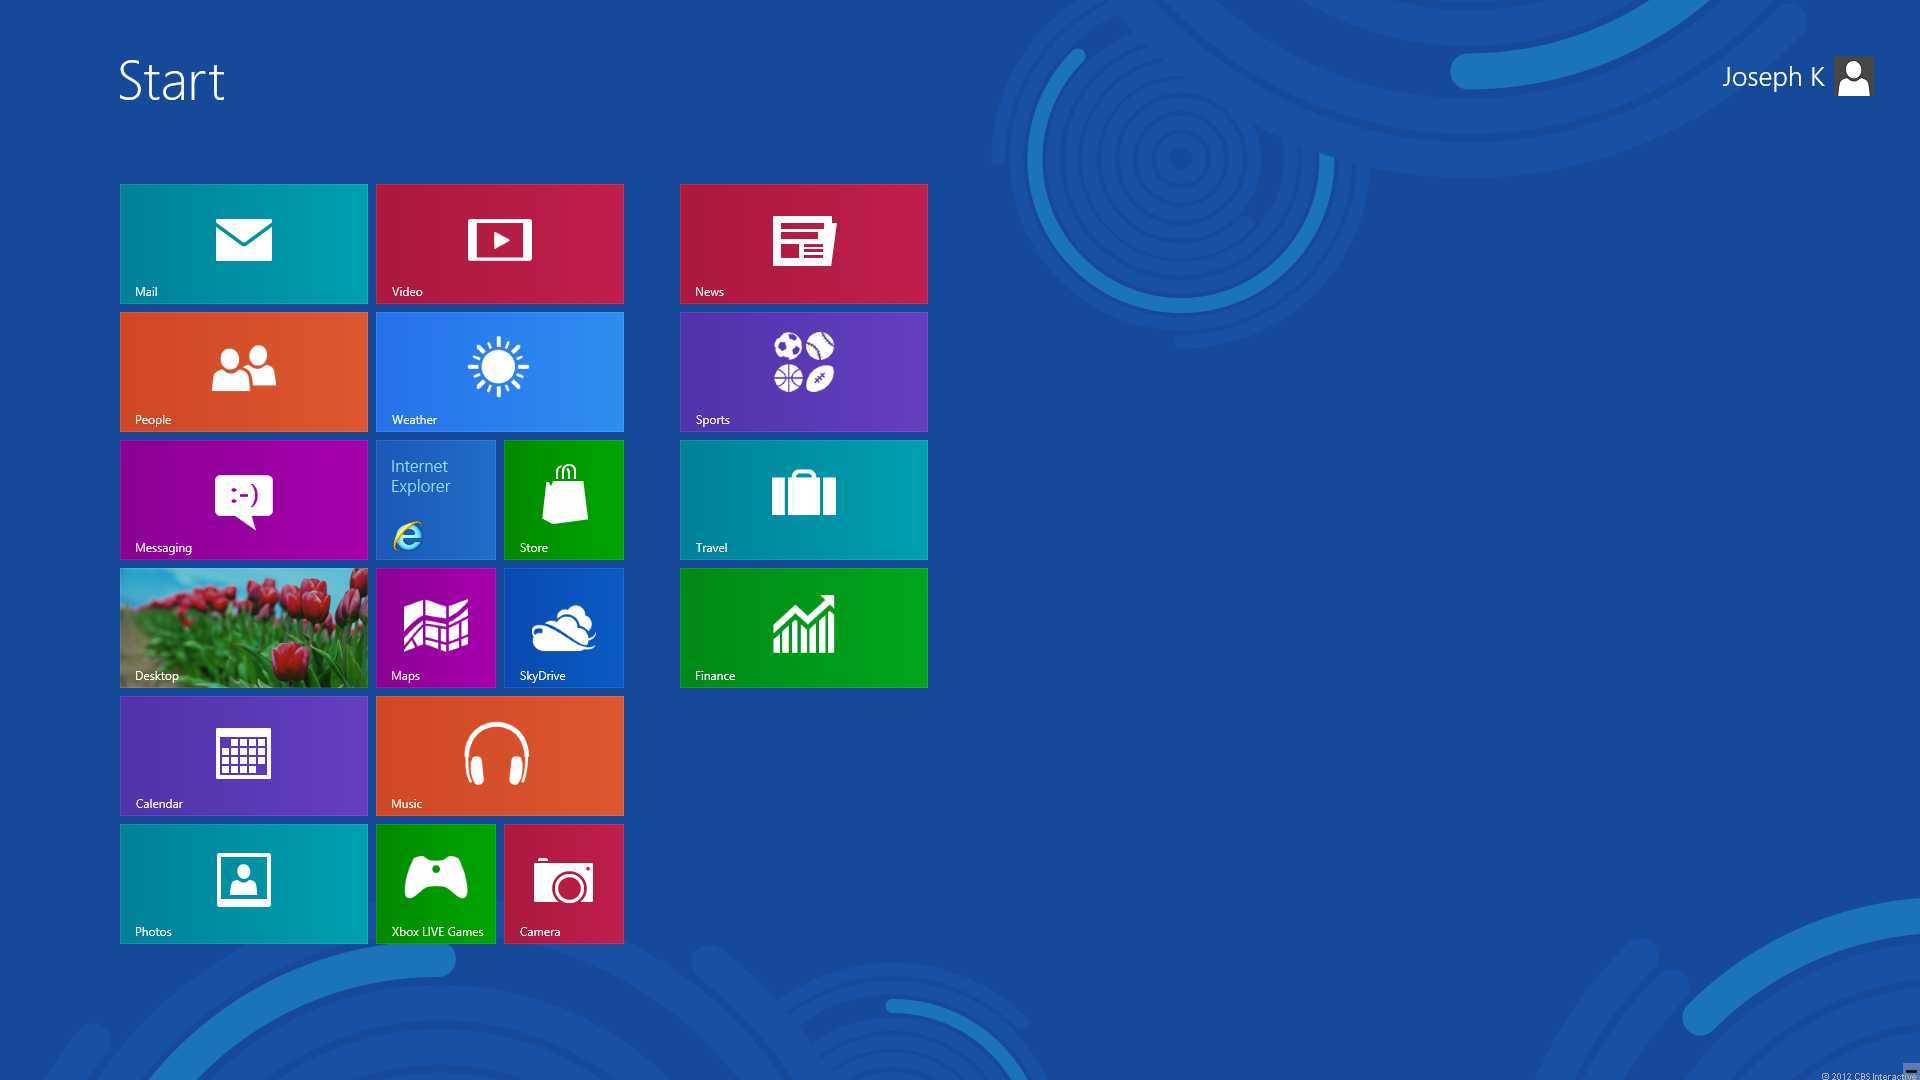1920x1080 pixels.
Task: Open the News tile
Action: [x=804, y=244]
